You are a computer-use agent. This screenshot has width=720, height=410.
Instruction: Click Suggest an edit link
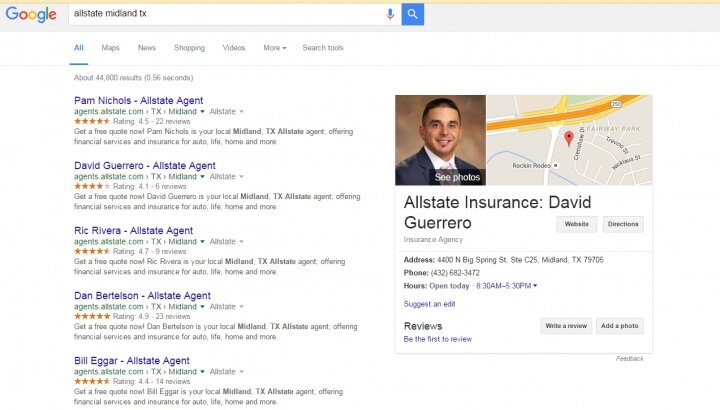429,304
